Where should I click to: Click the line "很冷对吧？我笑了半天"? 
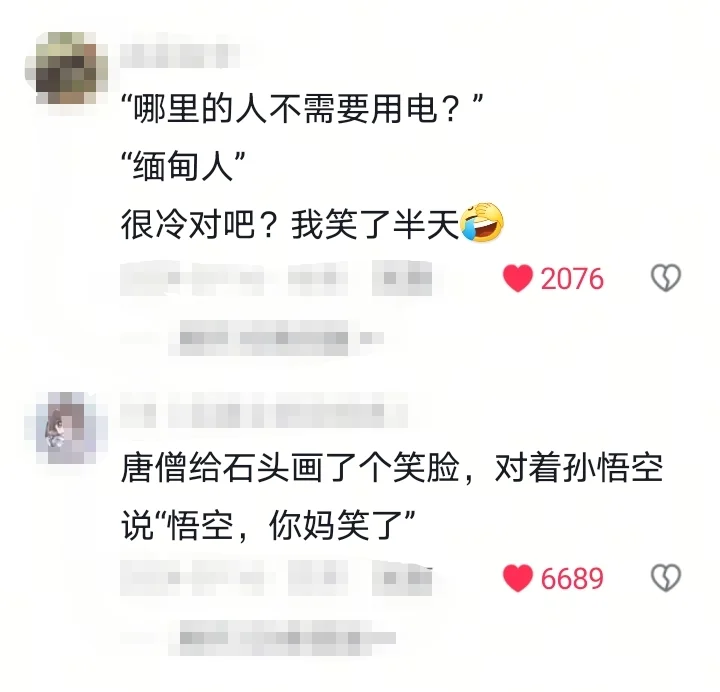(290, 224)
